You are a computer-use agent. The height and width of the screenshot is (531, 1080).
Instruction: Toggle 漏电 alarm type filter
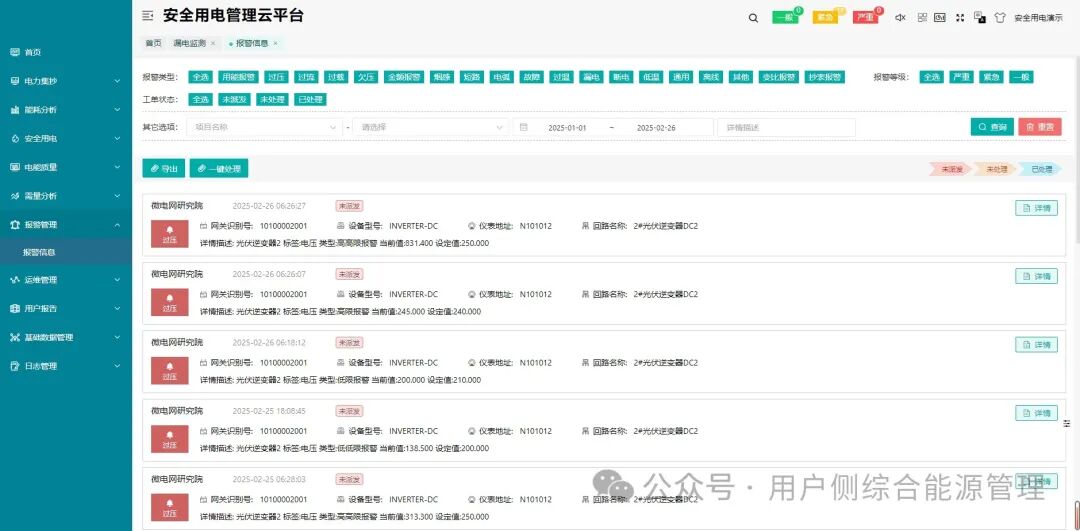[x=591, y=77]
